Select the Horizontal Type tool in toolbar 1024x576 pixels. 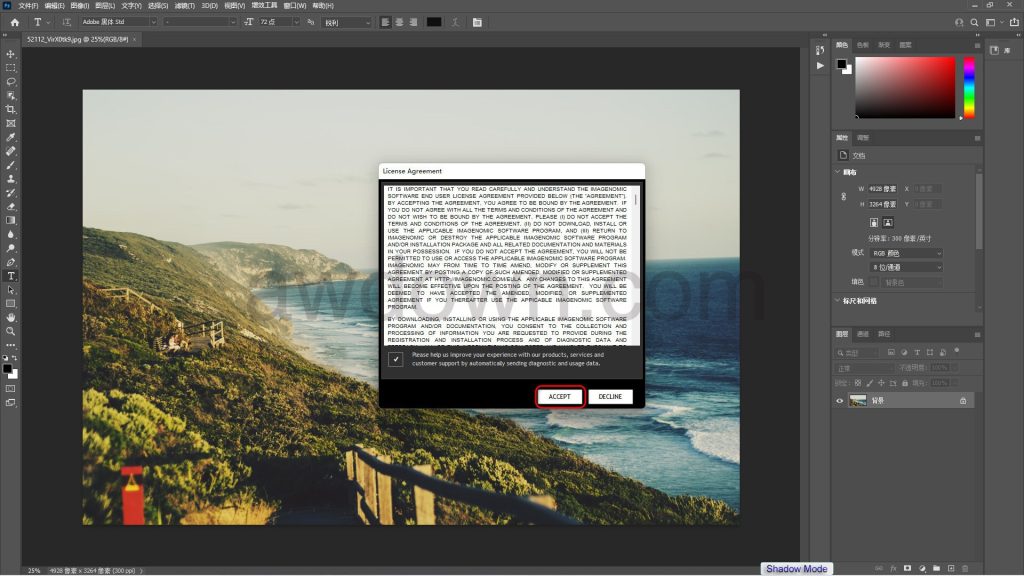11,275
